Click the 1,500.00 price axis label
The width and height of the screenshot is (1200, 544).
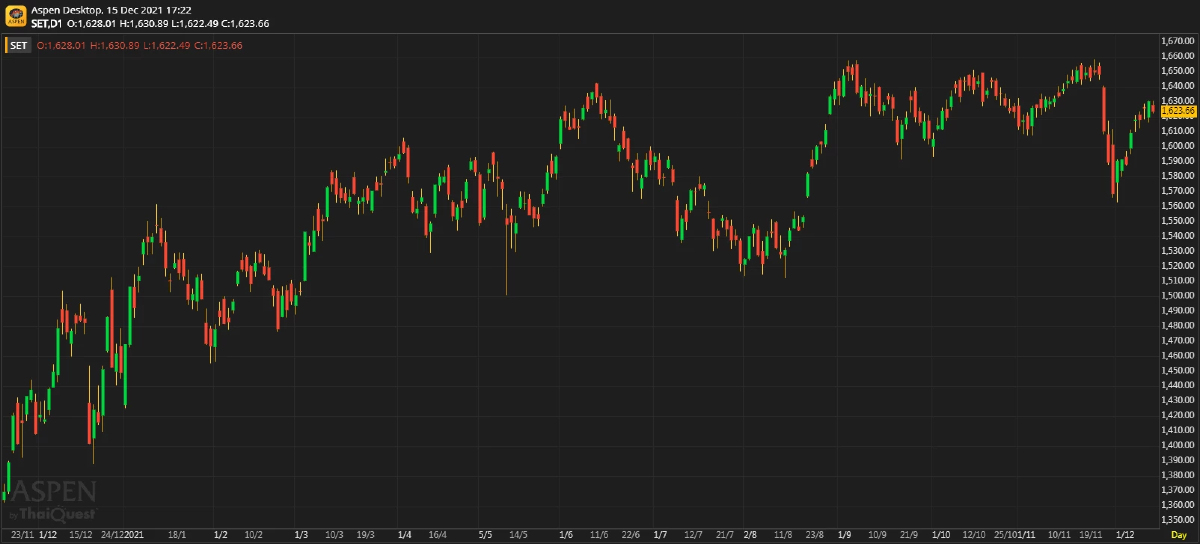(x=1179, y=295)
